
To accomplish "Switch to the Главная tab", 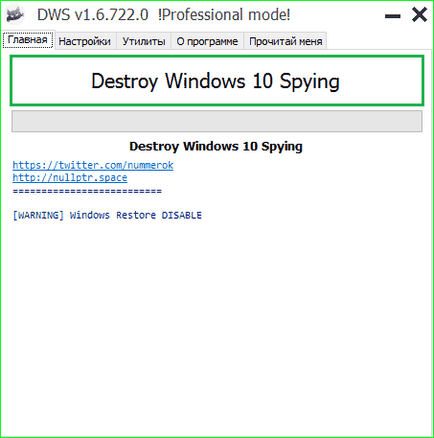I will point(28,40).
